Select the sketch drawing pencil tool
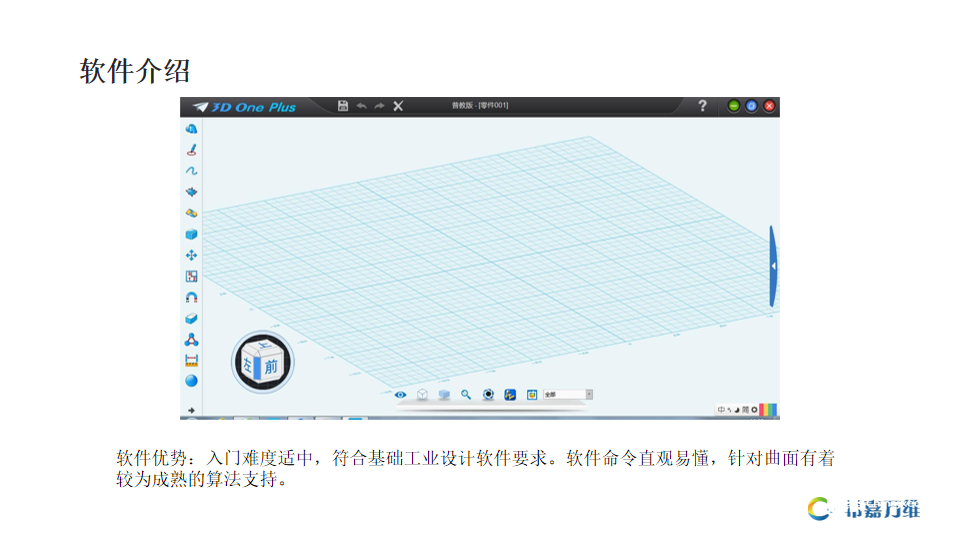This screenshot has width=960, height=540. click(x=191, y=149)
